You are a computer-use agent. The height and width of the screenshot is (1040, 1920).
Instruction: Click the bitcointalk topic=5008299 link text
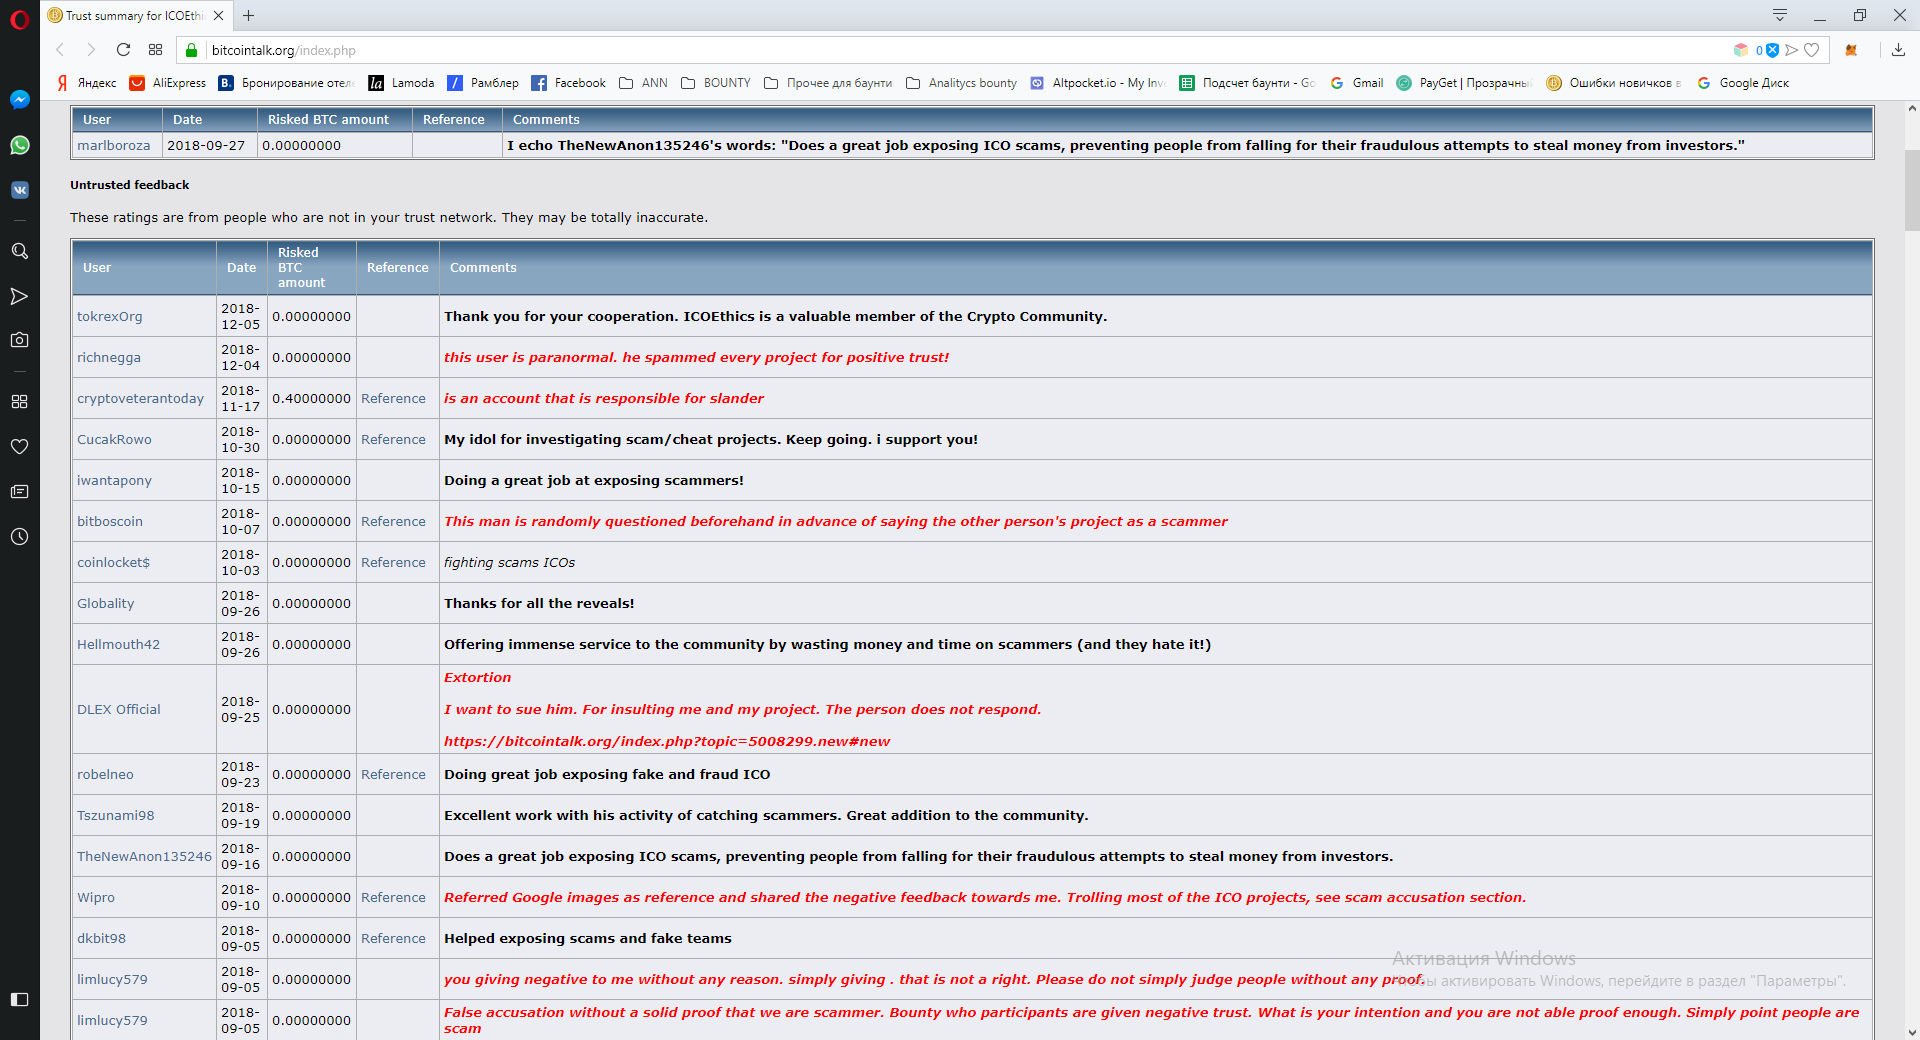point(666,741)
